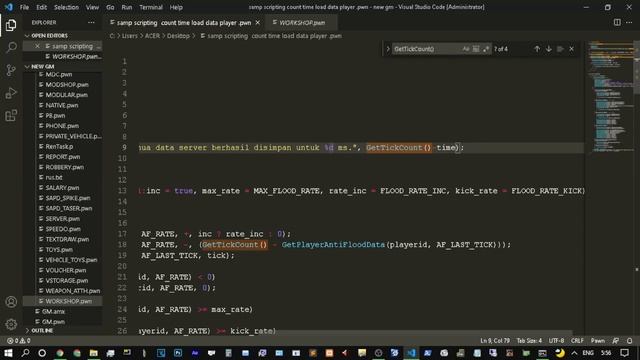640x360 pixels.
Task: Toggle Match Whole Word in find widget
Action: click(476, 49)
